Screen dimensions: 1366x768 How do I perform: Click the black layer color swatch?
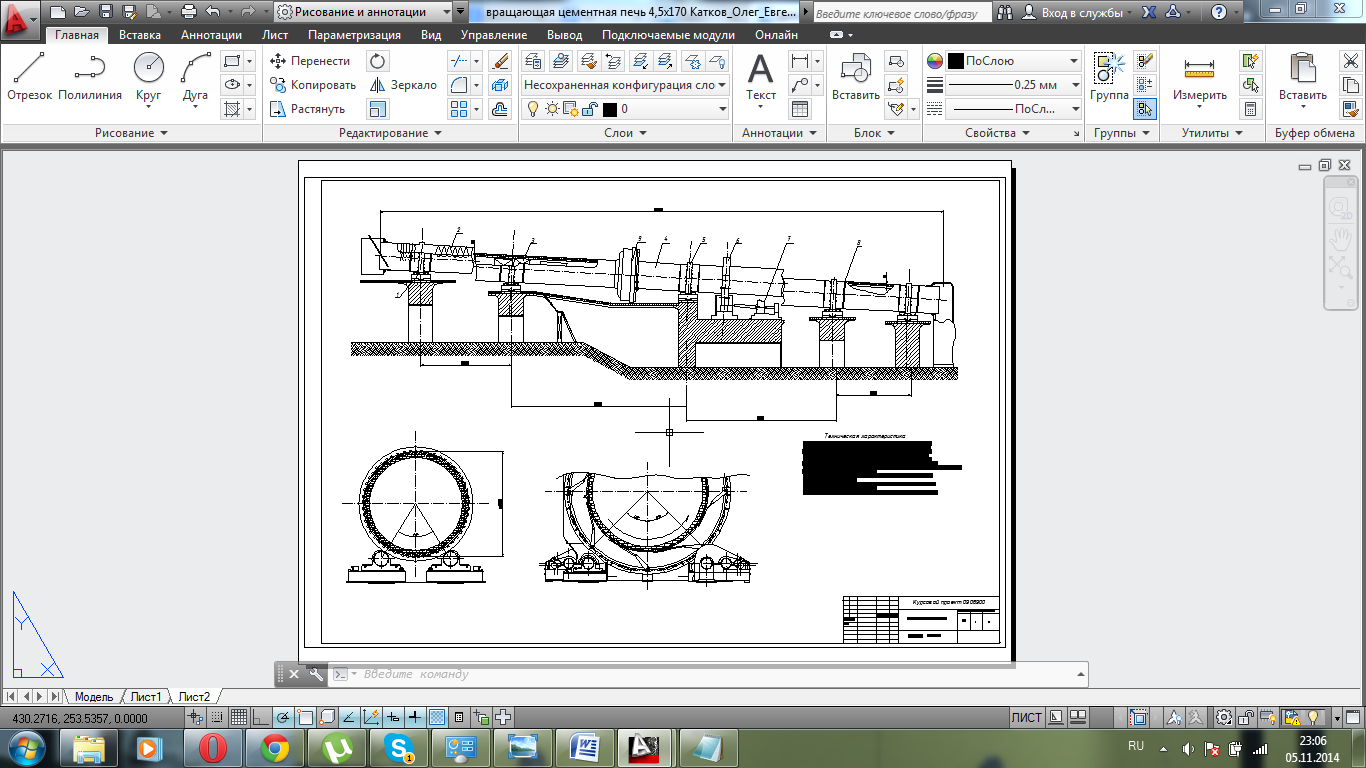click(610, 109)
